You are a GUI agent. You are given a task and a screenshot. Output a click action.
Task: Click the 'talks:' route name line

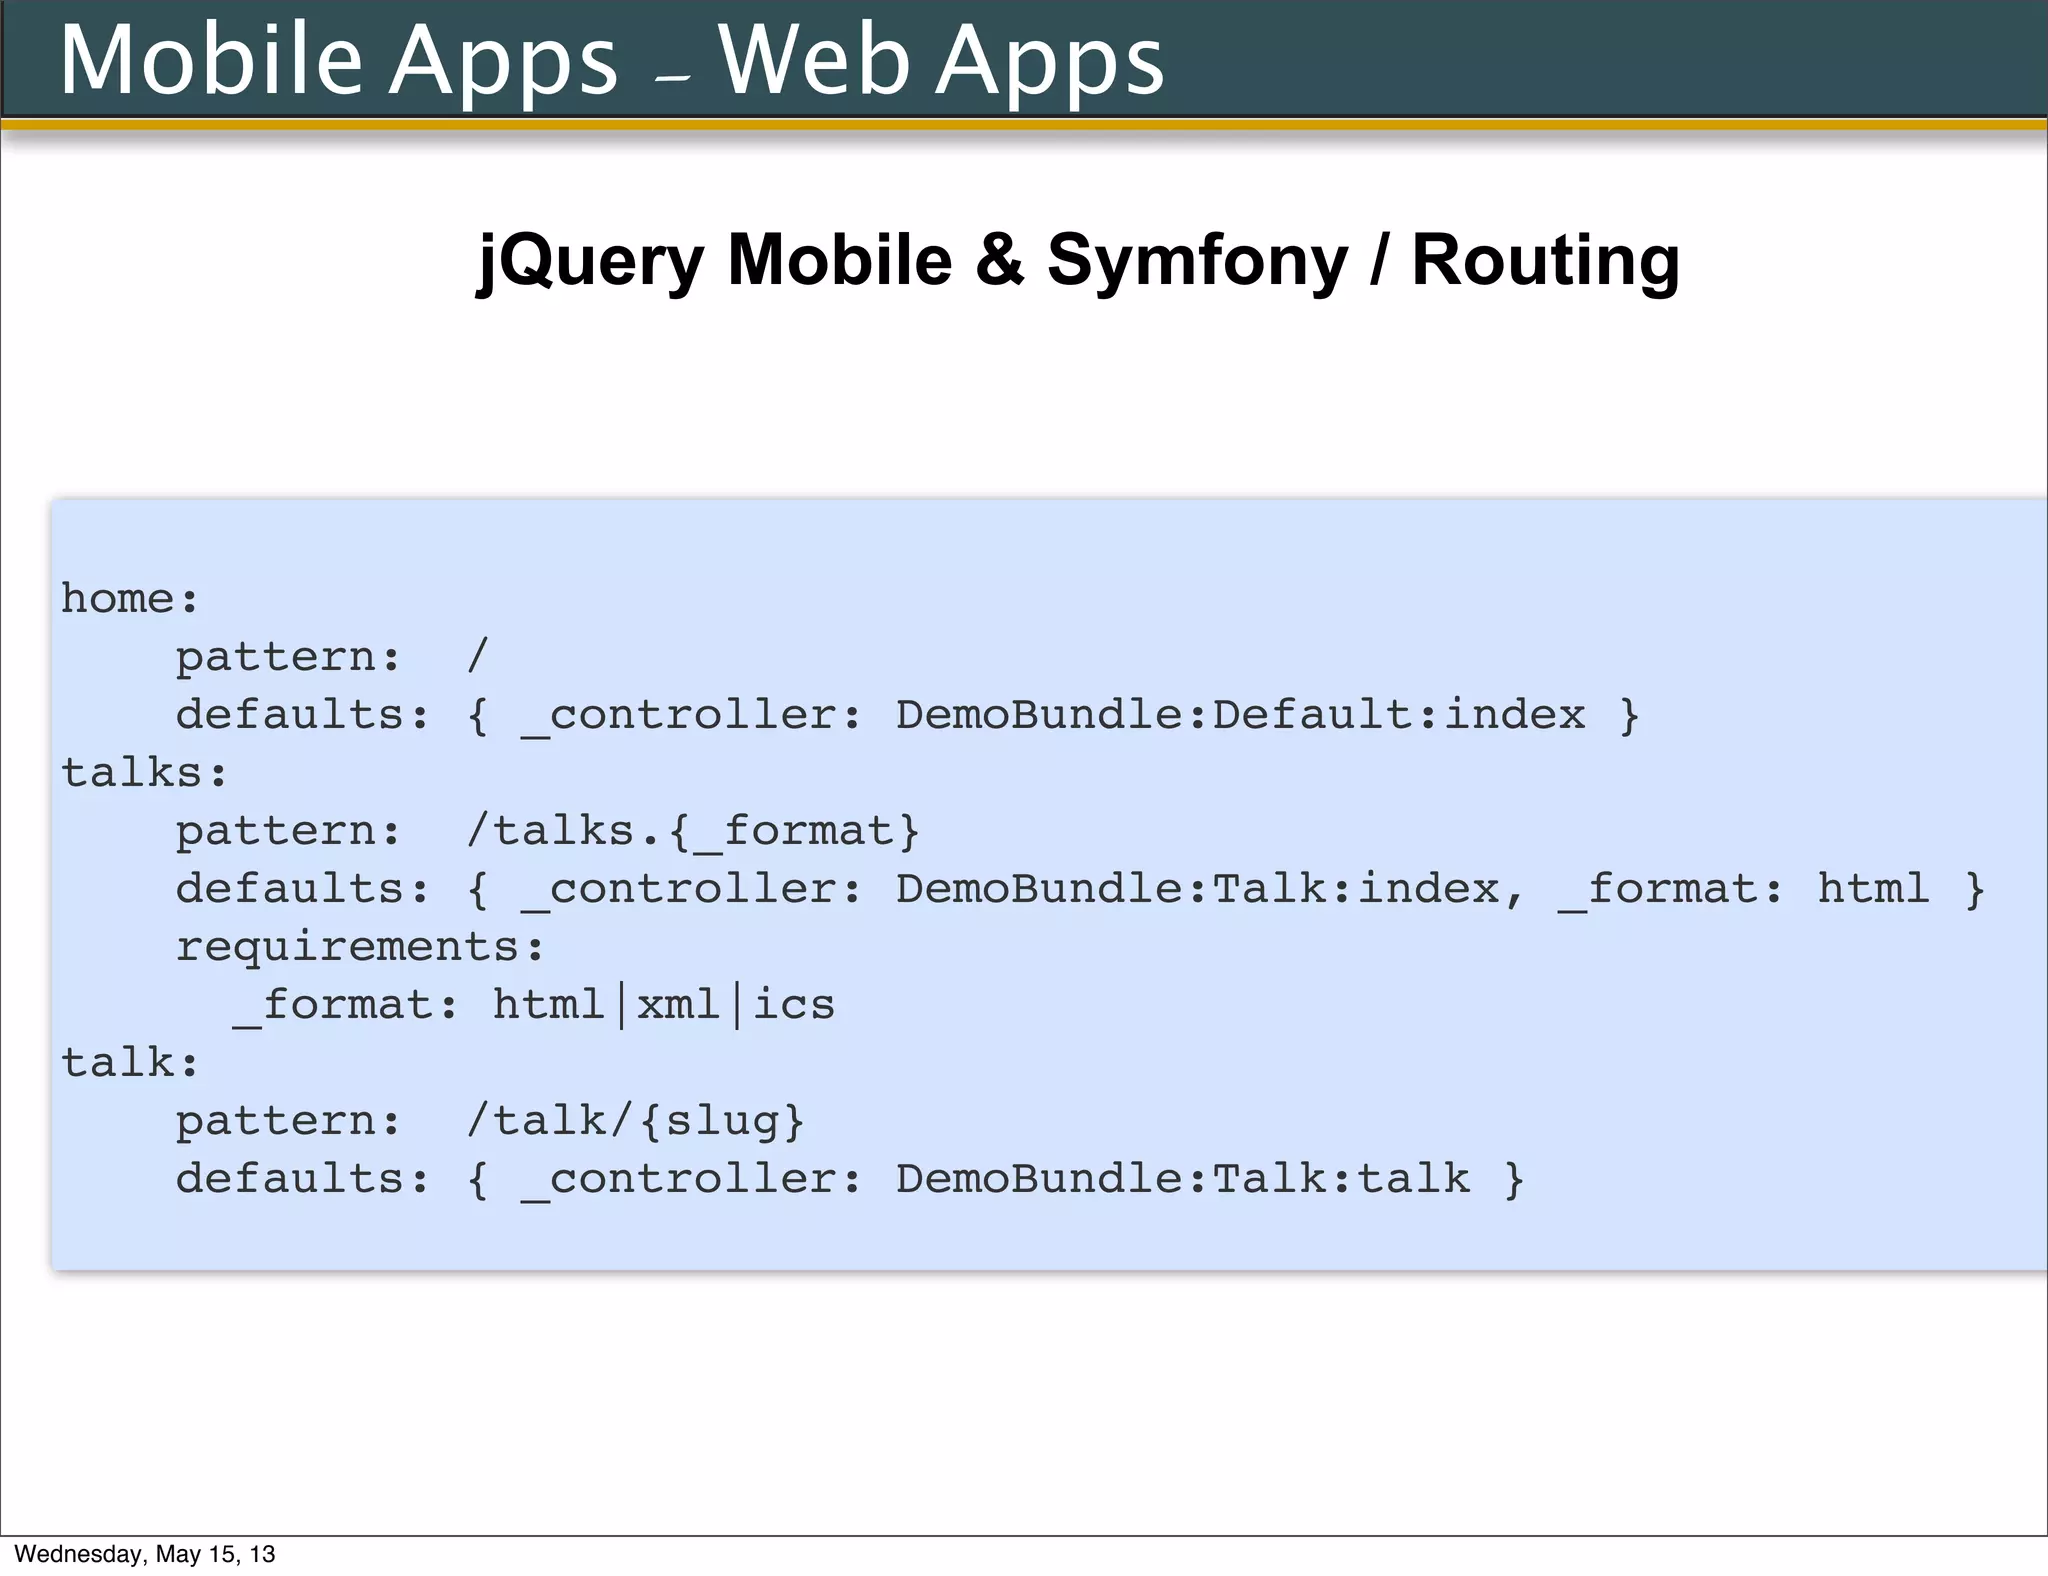(x=145, y=773)
